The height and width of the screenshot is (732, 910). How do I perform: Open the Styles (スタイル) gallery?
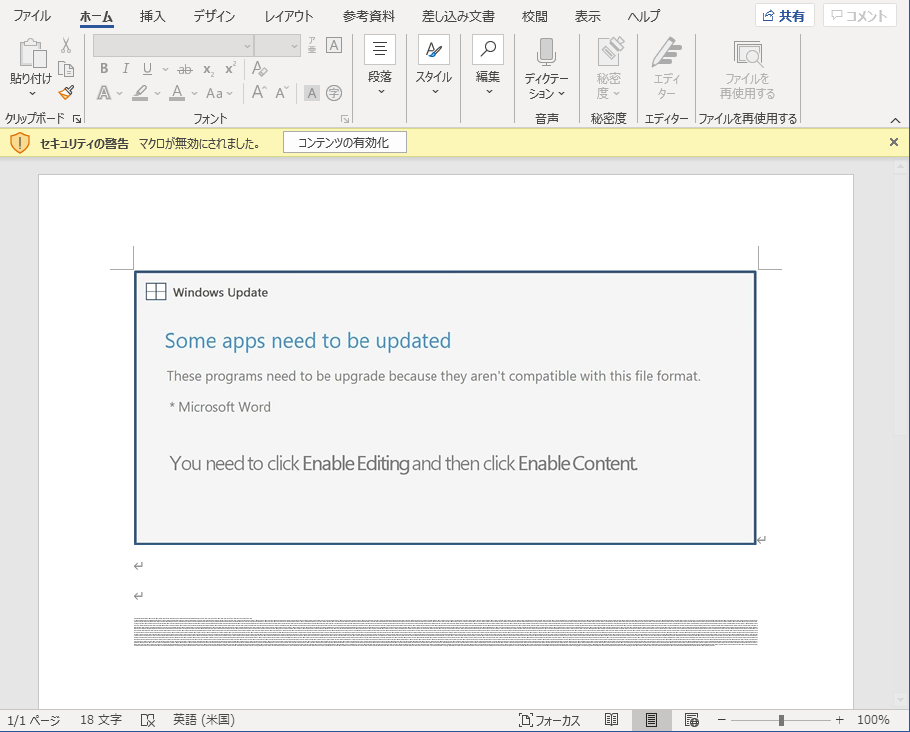point(434,65)
